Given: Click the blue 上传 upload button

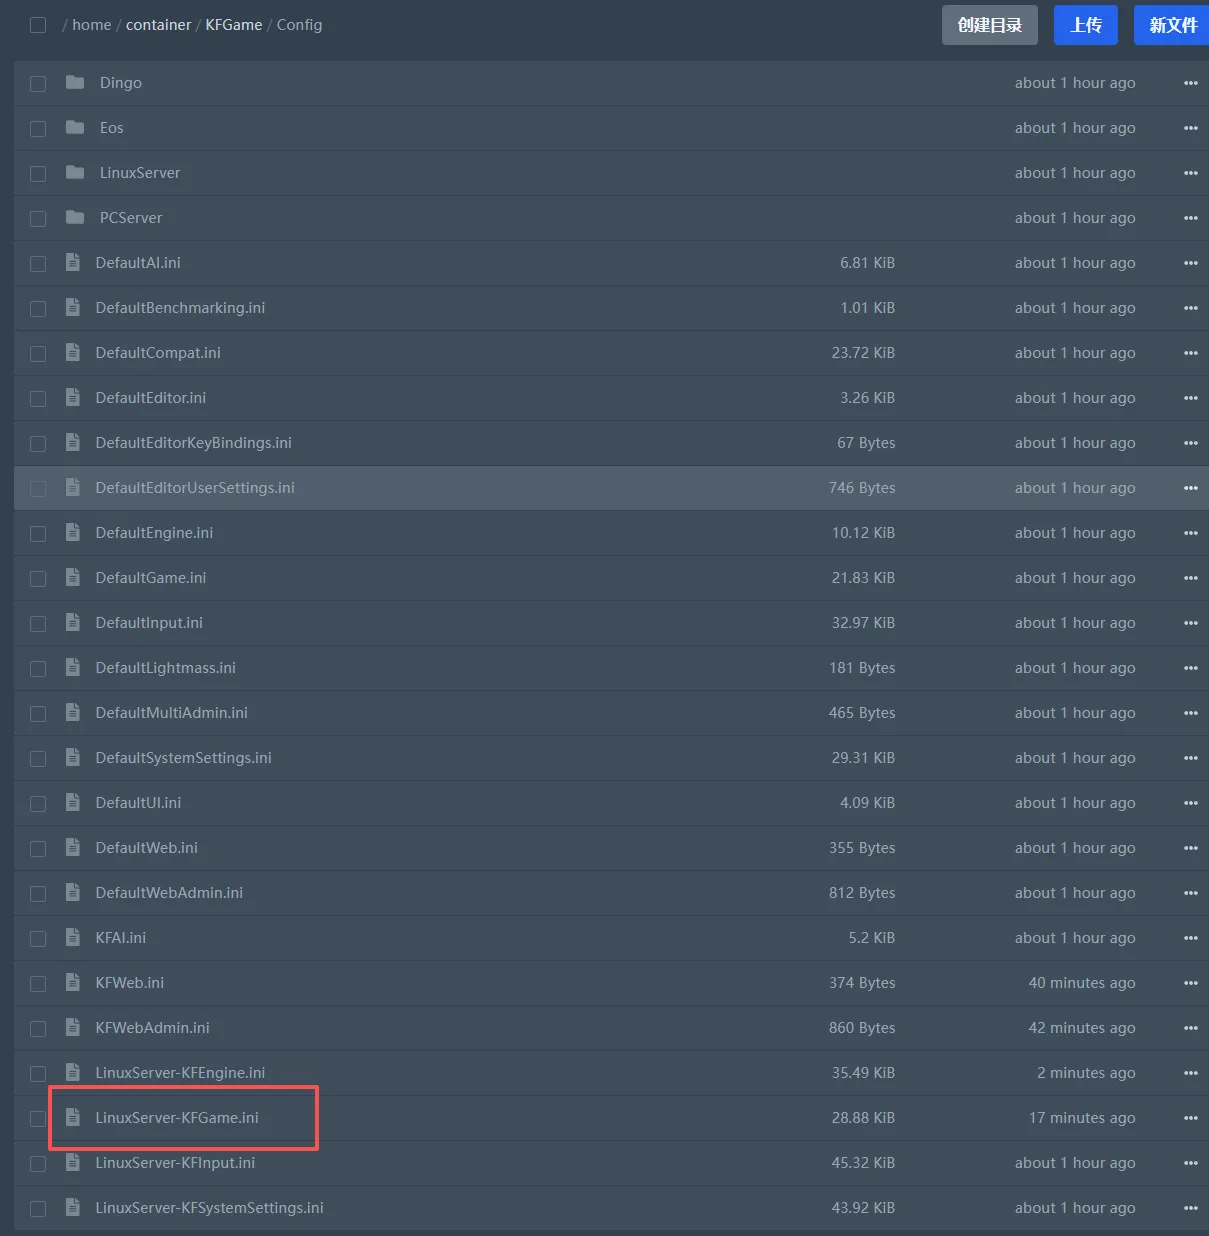Looking at the screenshot, I should point(1085,25).
